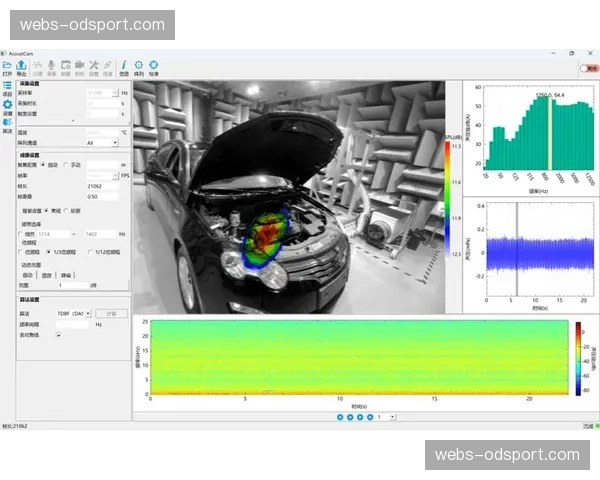This screenshot has height=480, width=600.
Task: Click the array gear icon in toolbar
Action: coord(139,65)
